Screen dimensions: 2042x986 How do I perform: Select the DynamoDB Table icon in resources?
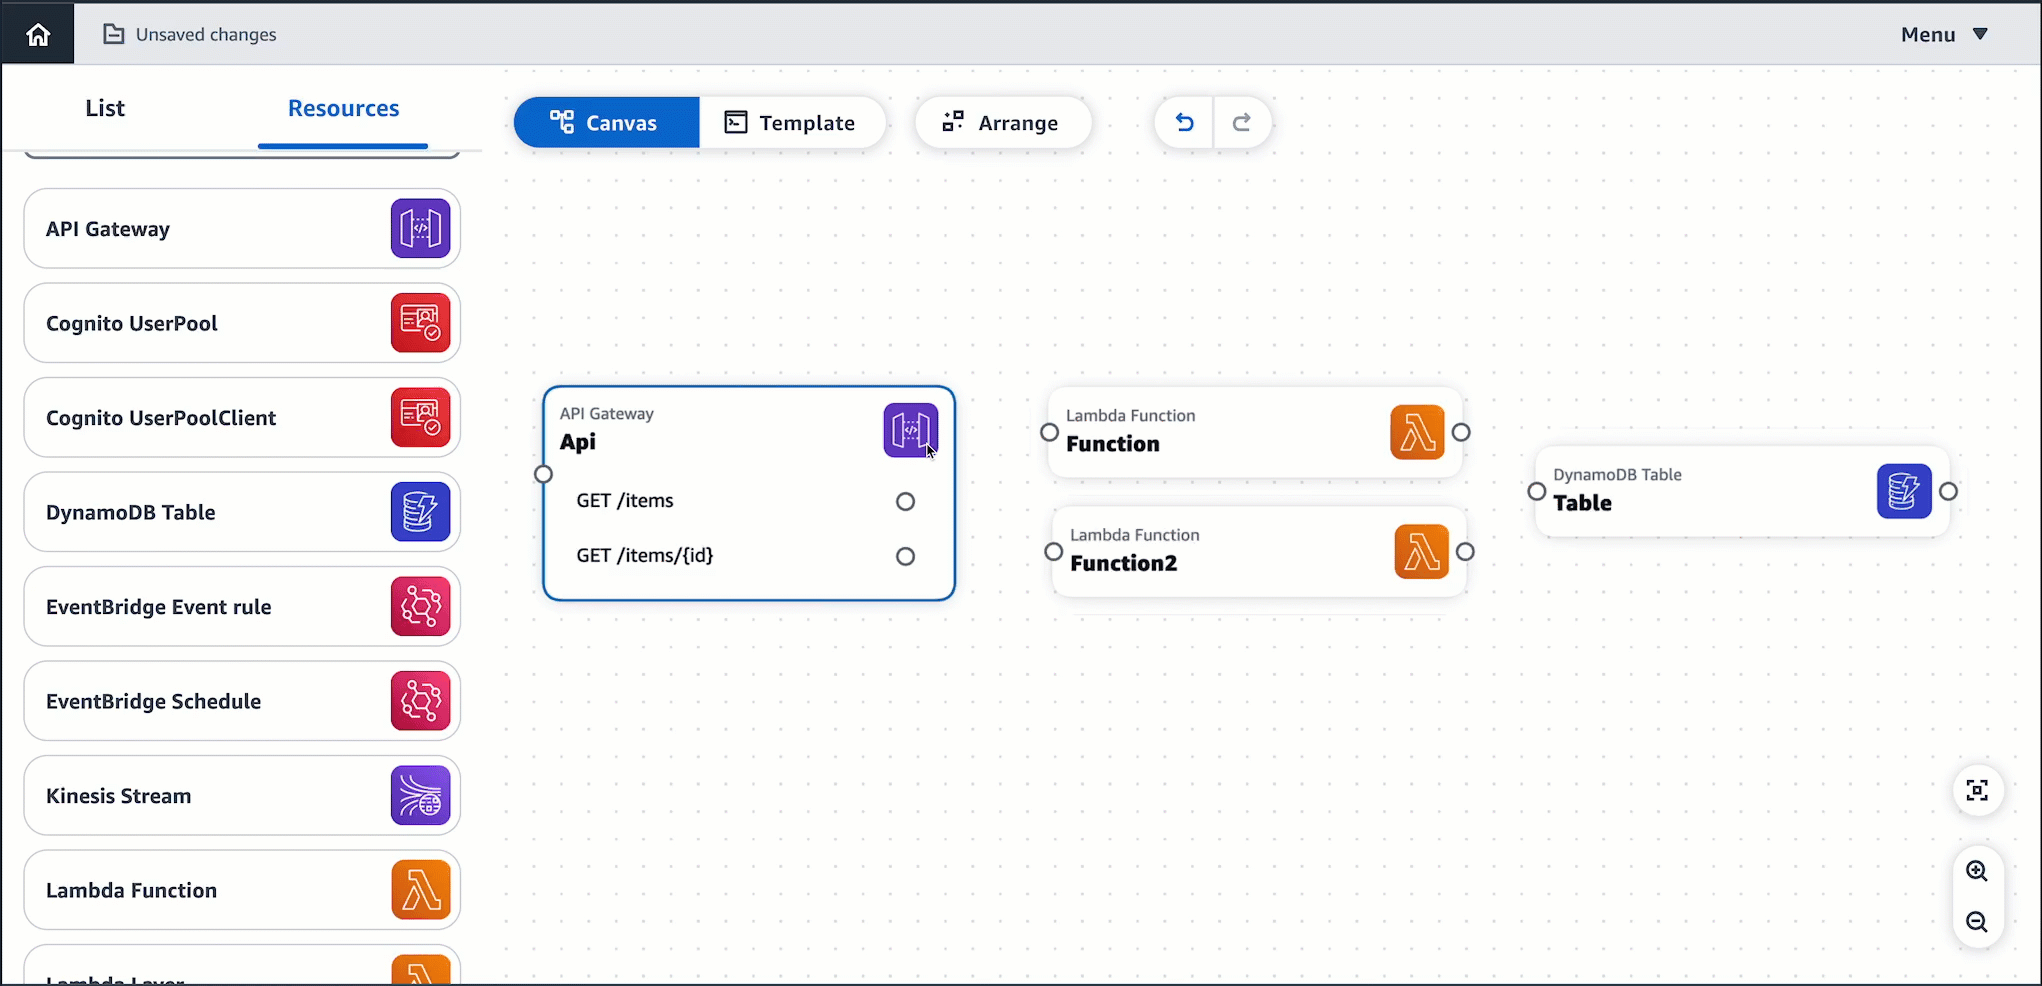click(x=420, y=512)
